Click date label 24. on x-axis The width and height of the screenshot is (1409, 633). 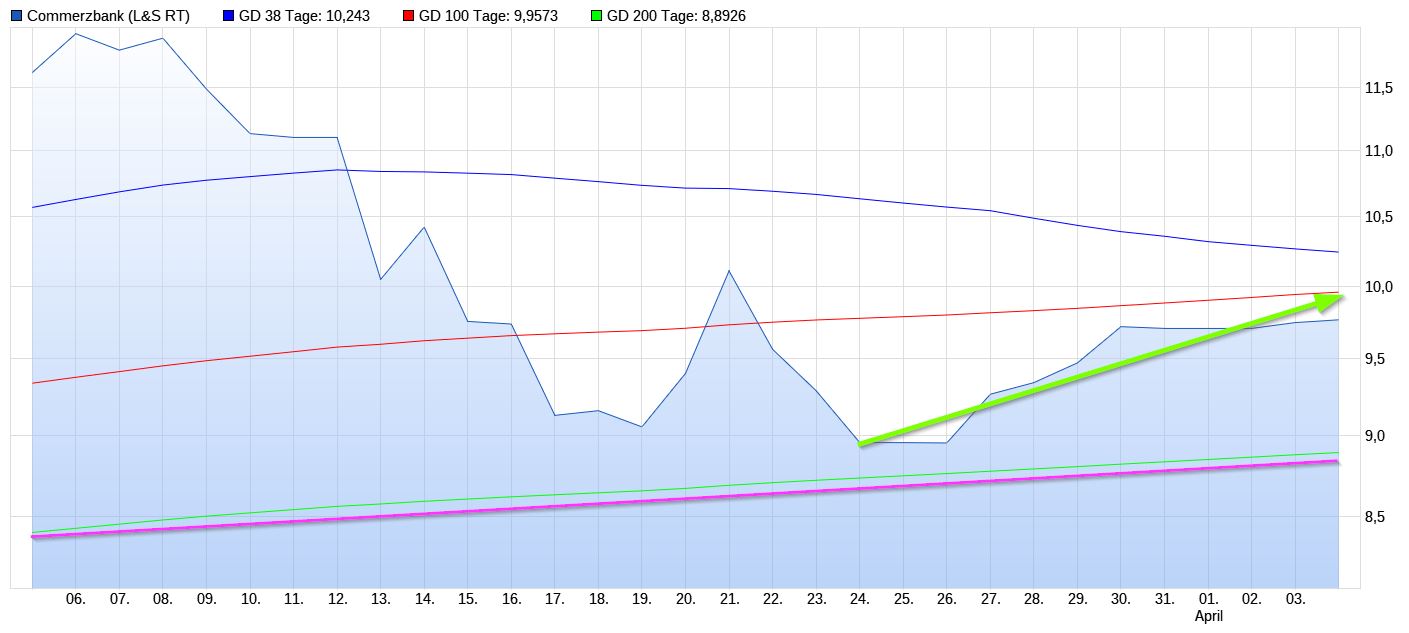pyautogui.click(x=860, y=600)
